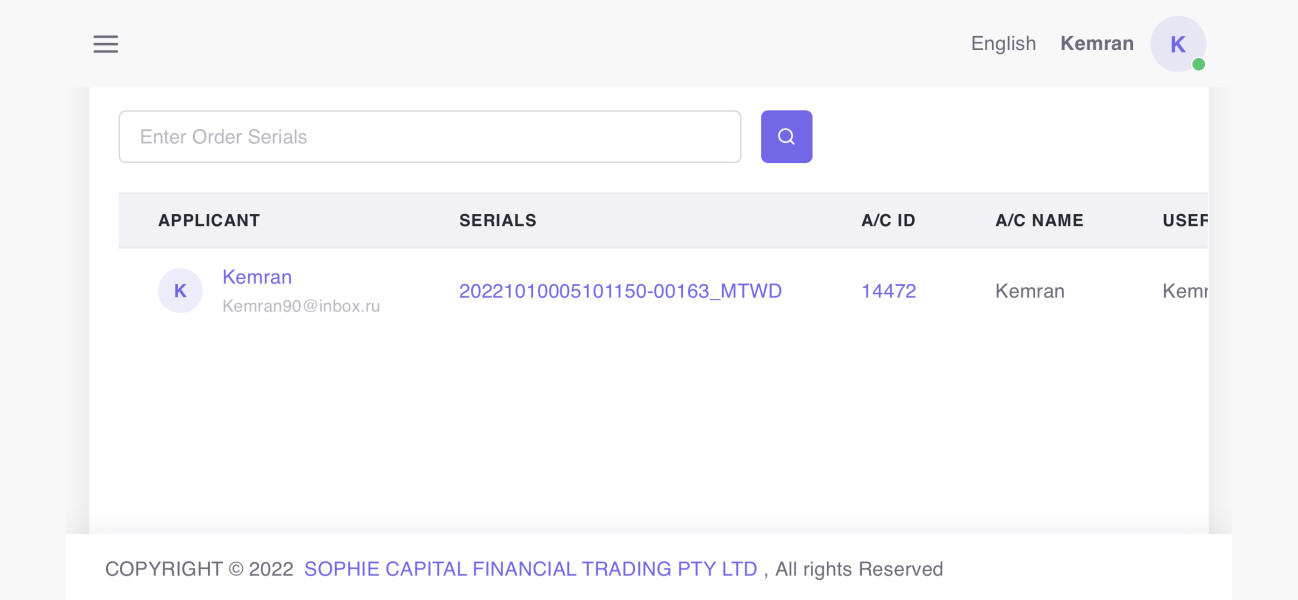Open the K profile avatar in header

[x=1177, y=44]
